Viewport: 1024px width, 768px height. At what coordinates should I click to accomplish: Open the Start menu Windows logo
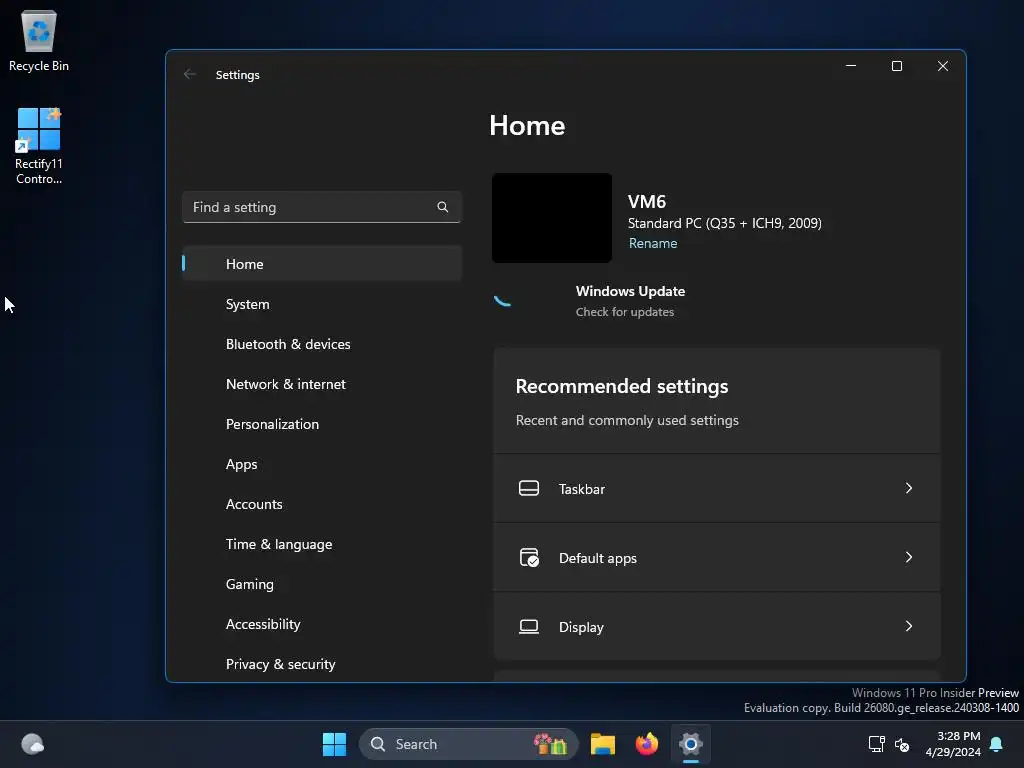coord(334,744)
